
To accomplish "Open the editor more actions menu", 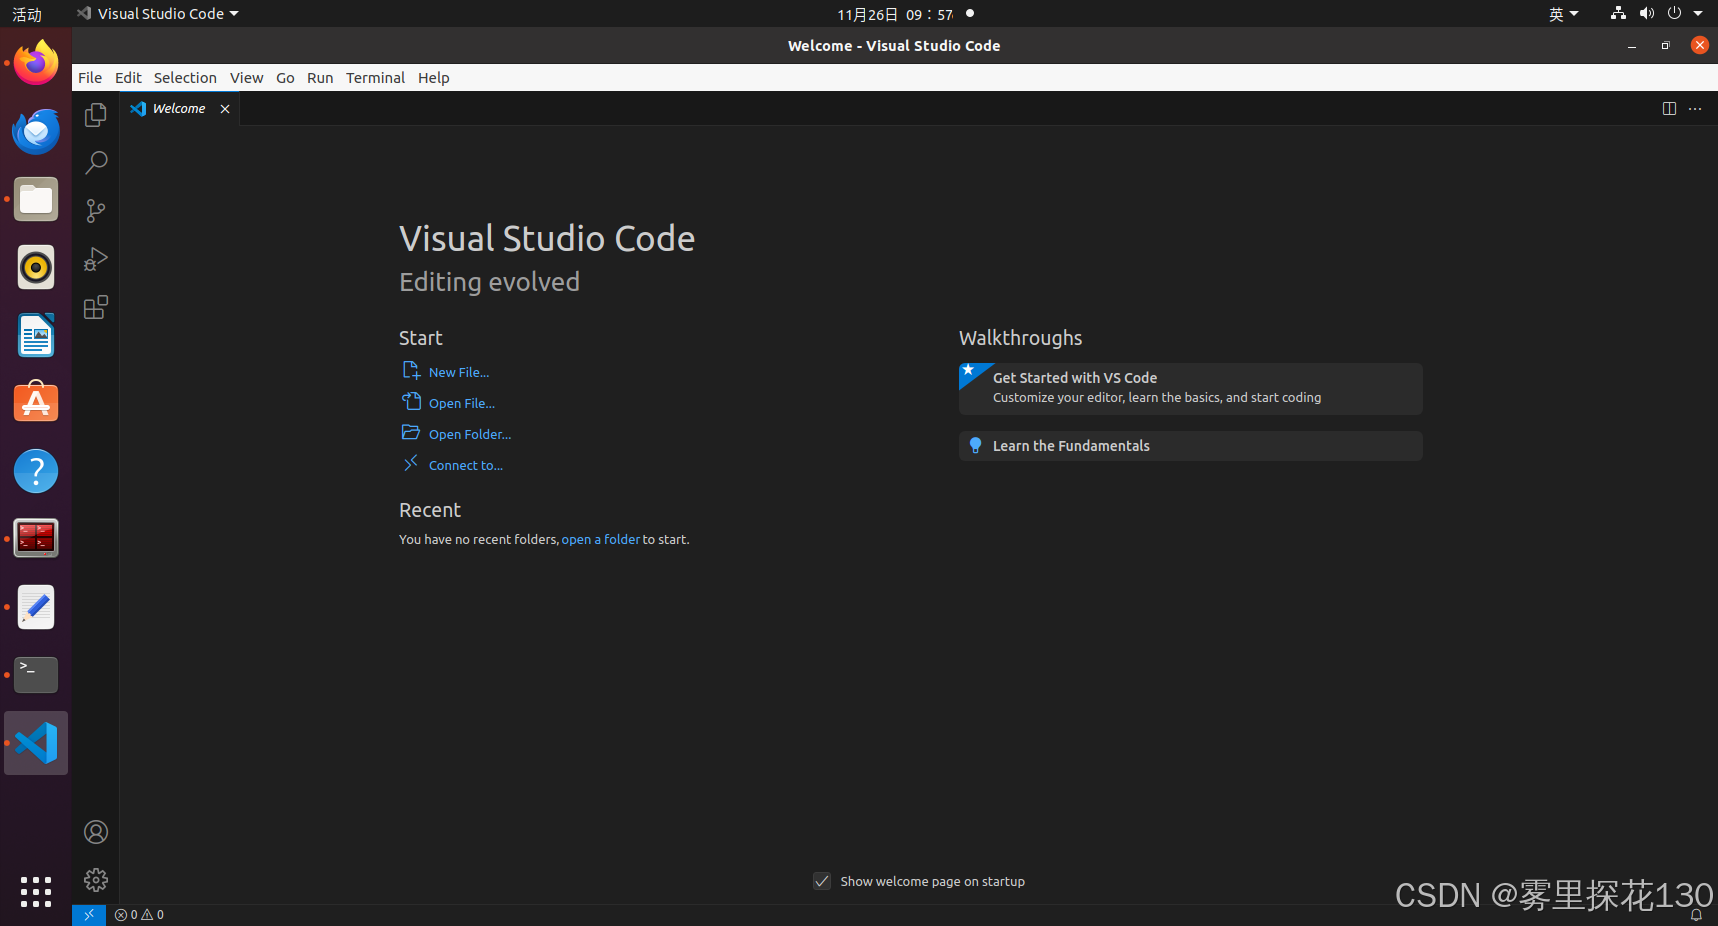I will click(1695, 108).
